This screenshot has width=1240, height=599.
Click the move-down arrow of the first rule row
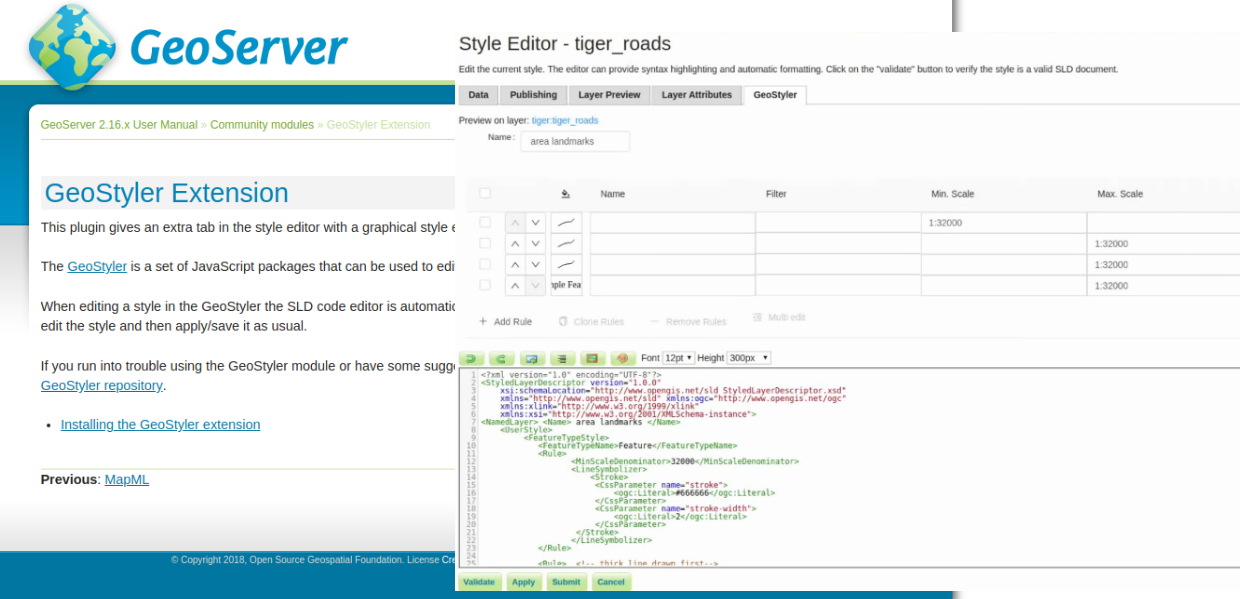click(x=536, y=223)
